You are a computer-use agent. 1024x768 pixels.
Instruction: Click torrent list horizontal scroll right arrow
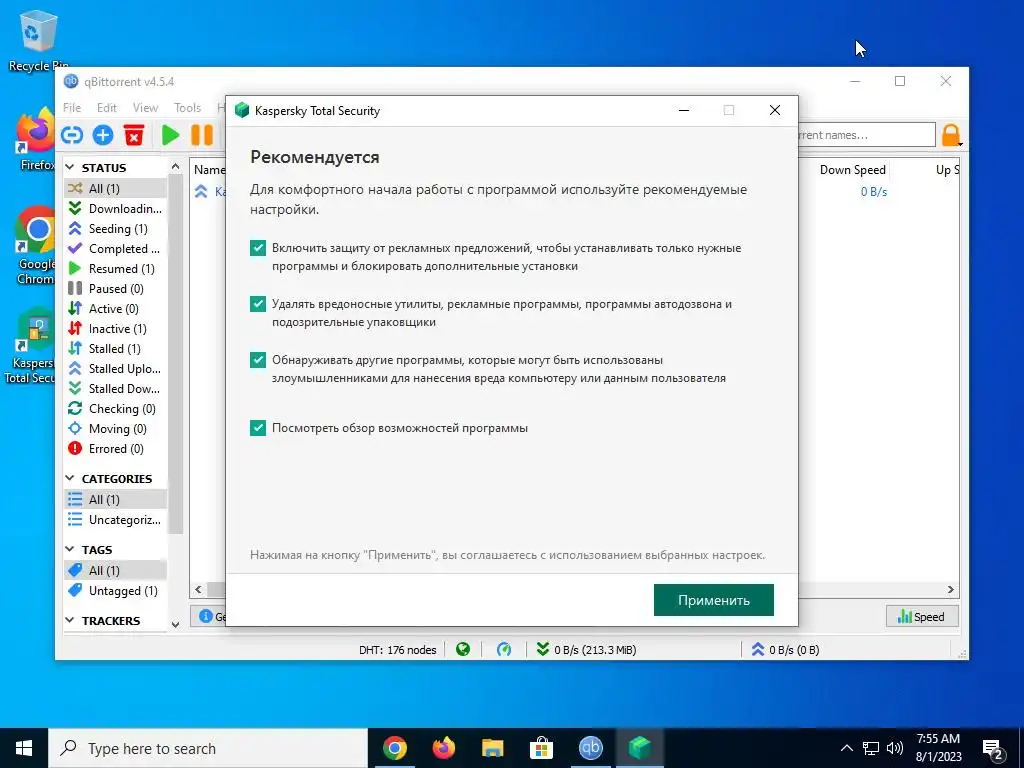pos(951,590)
